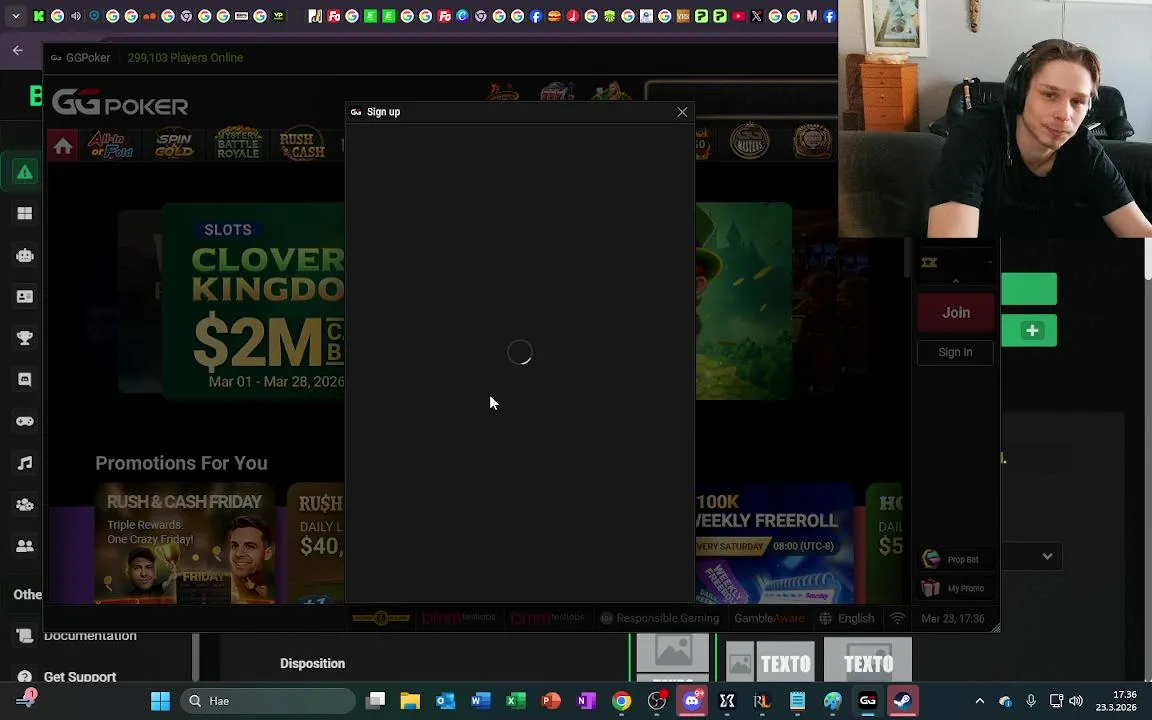The image size is (1152, 720).
Task: Select the X (Twitter) tab in the browser
Action: click(757, 15)
